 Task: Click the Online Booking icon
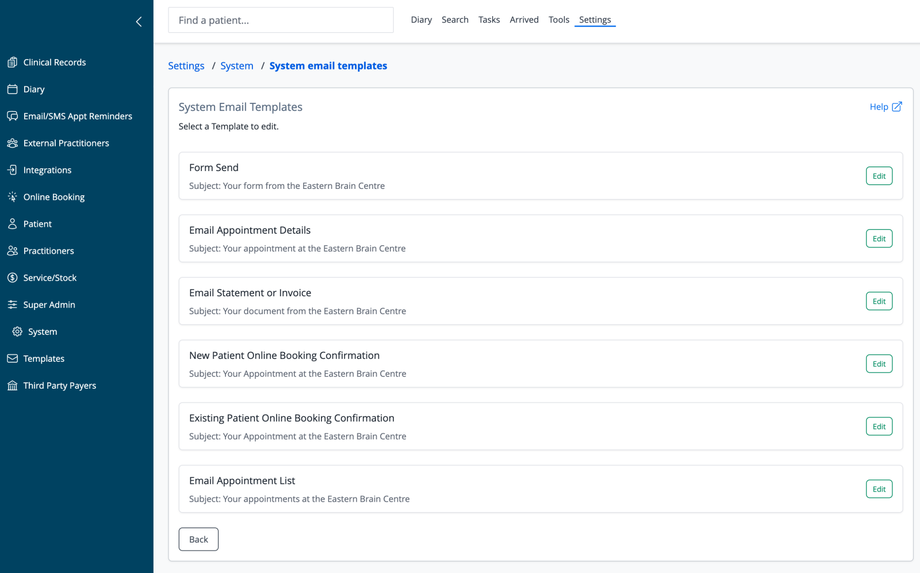pyautogui.click(x=13, y=197)
